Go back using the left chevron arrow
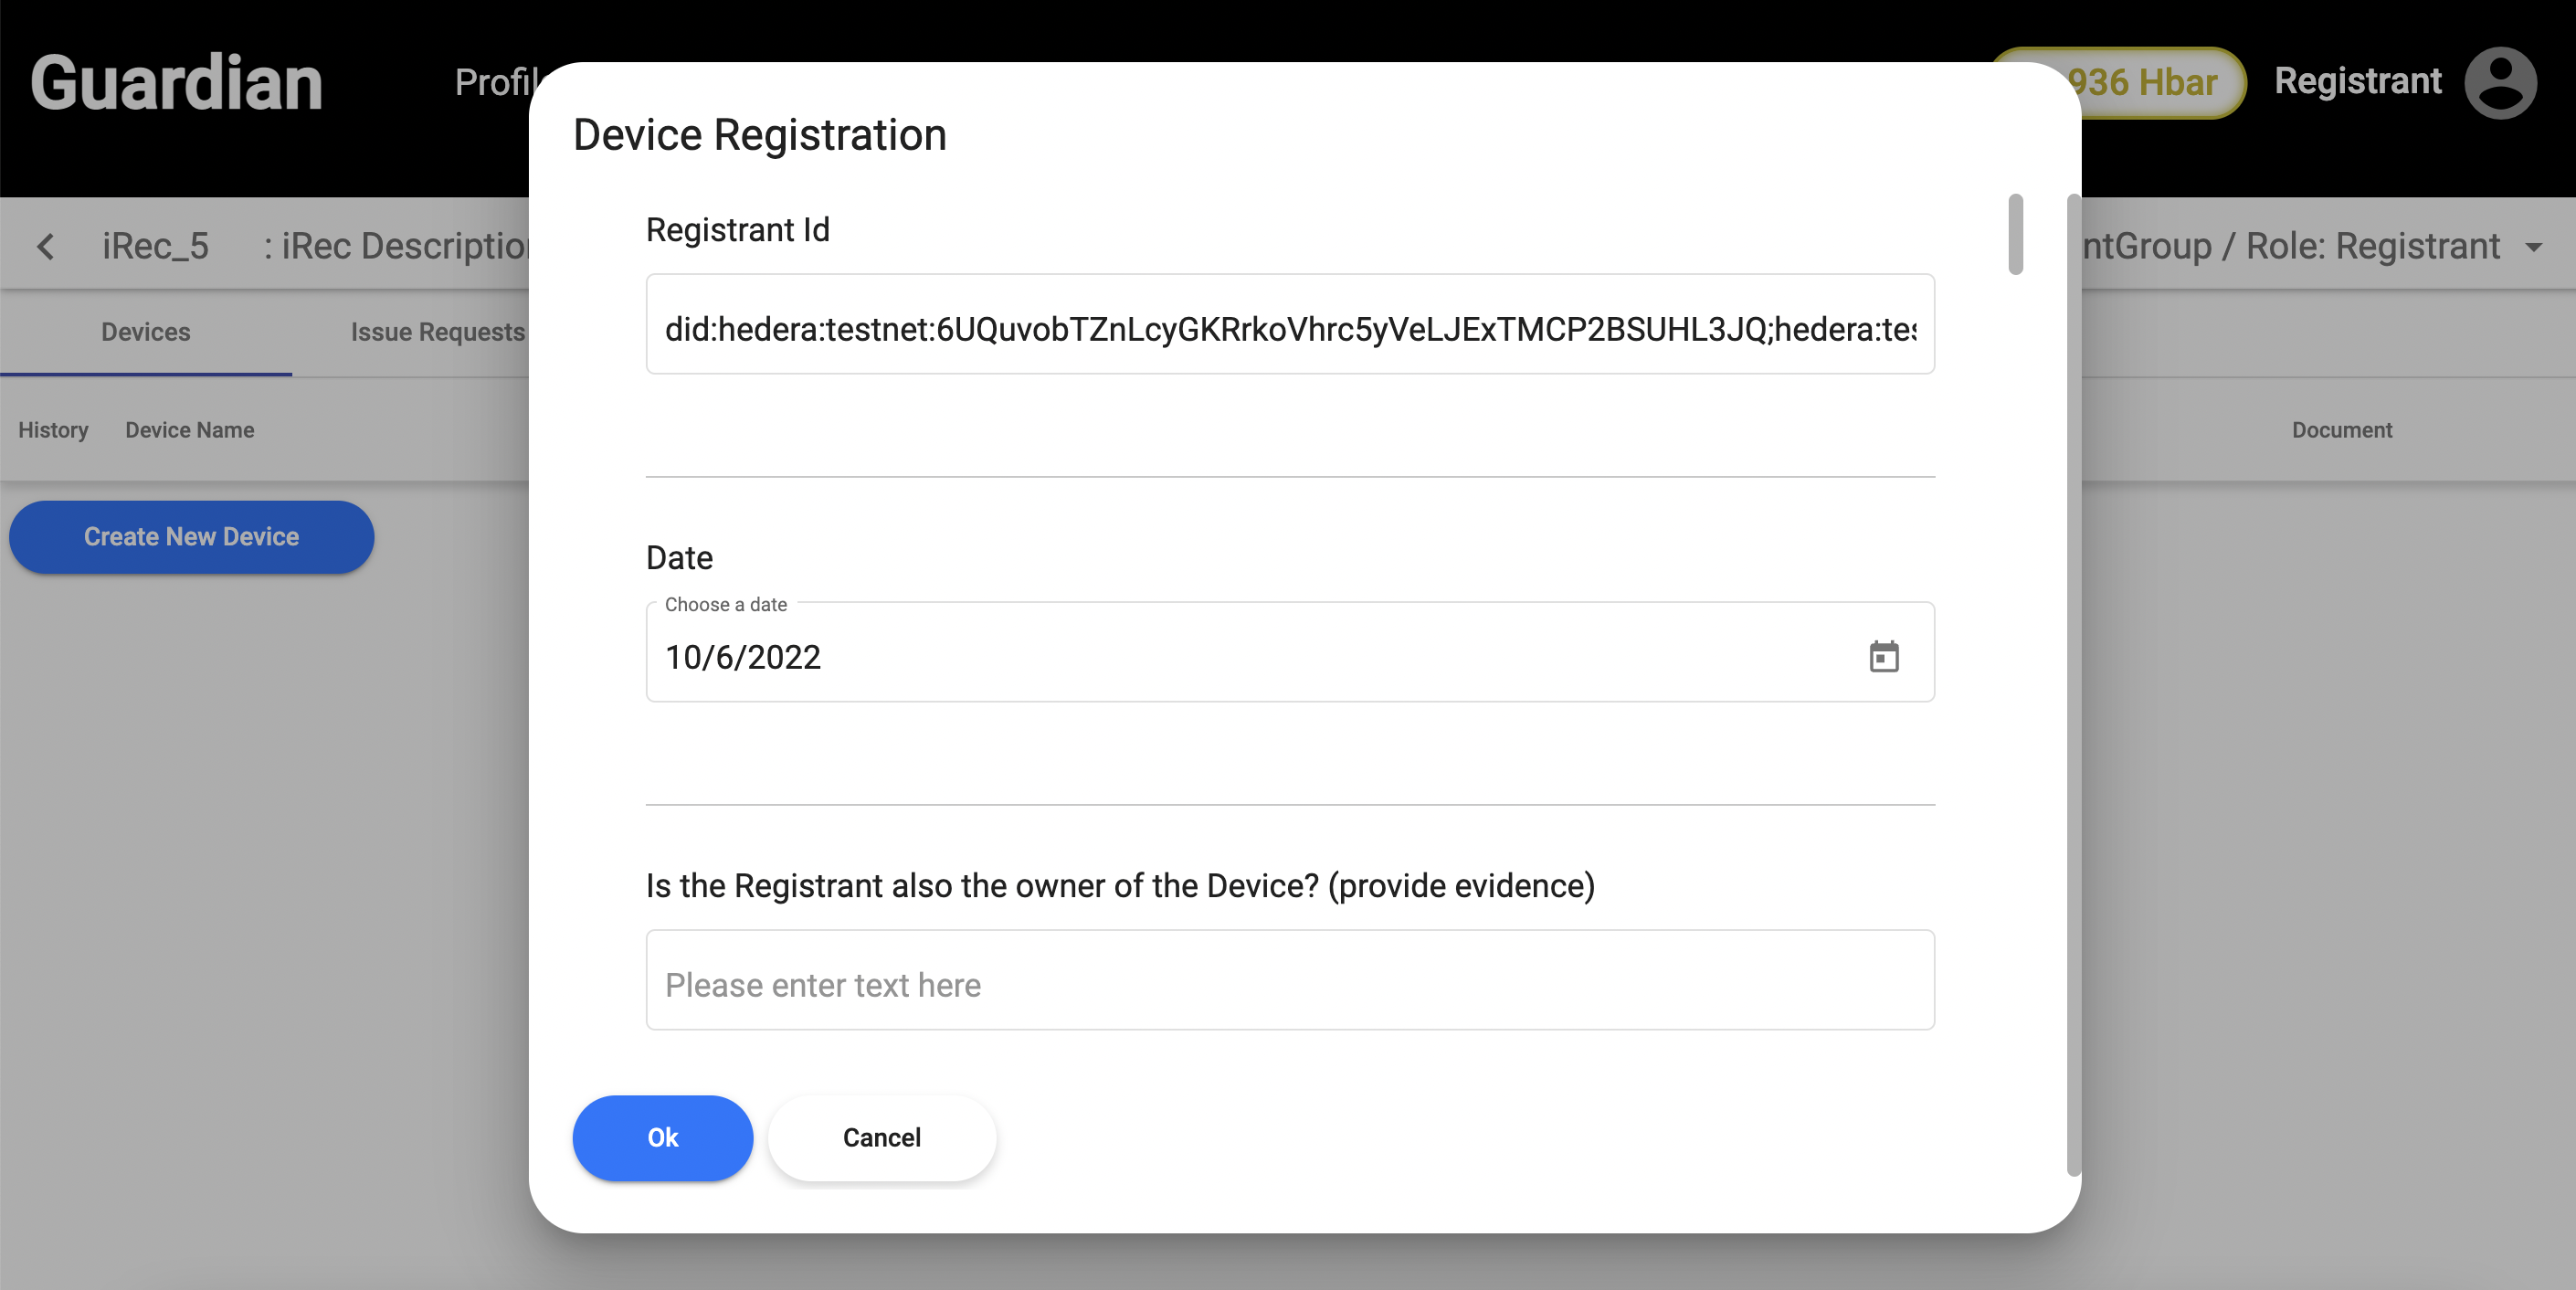This screenshot has width=2576, height=1290. [46, 247]
